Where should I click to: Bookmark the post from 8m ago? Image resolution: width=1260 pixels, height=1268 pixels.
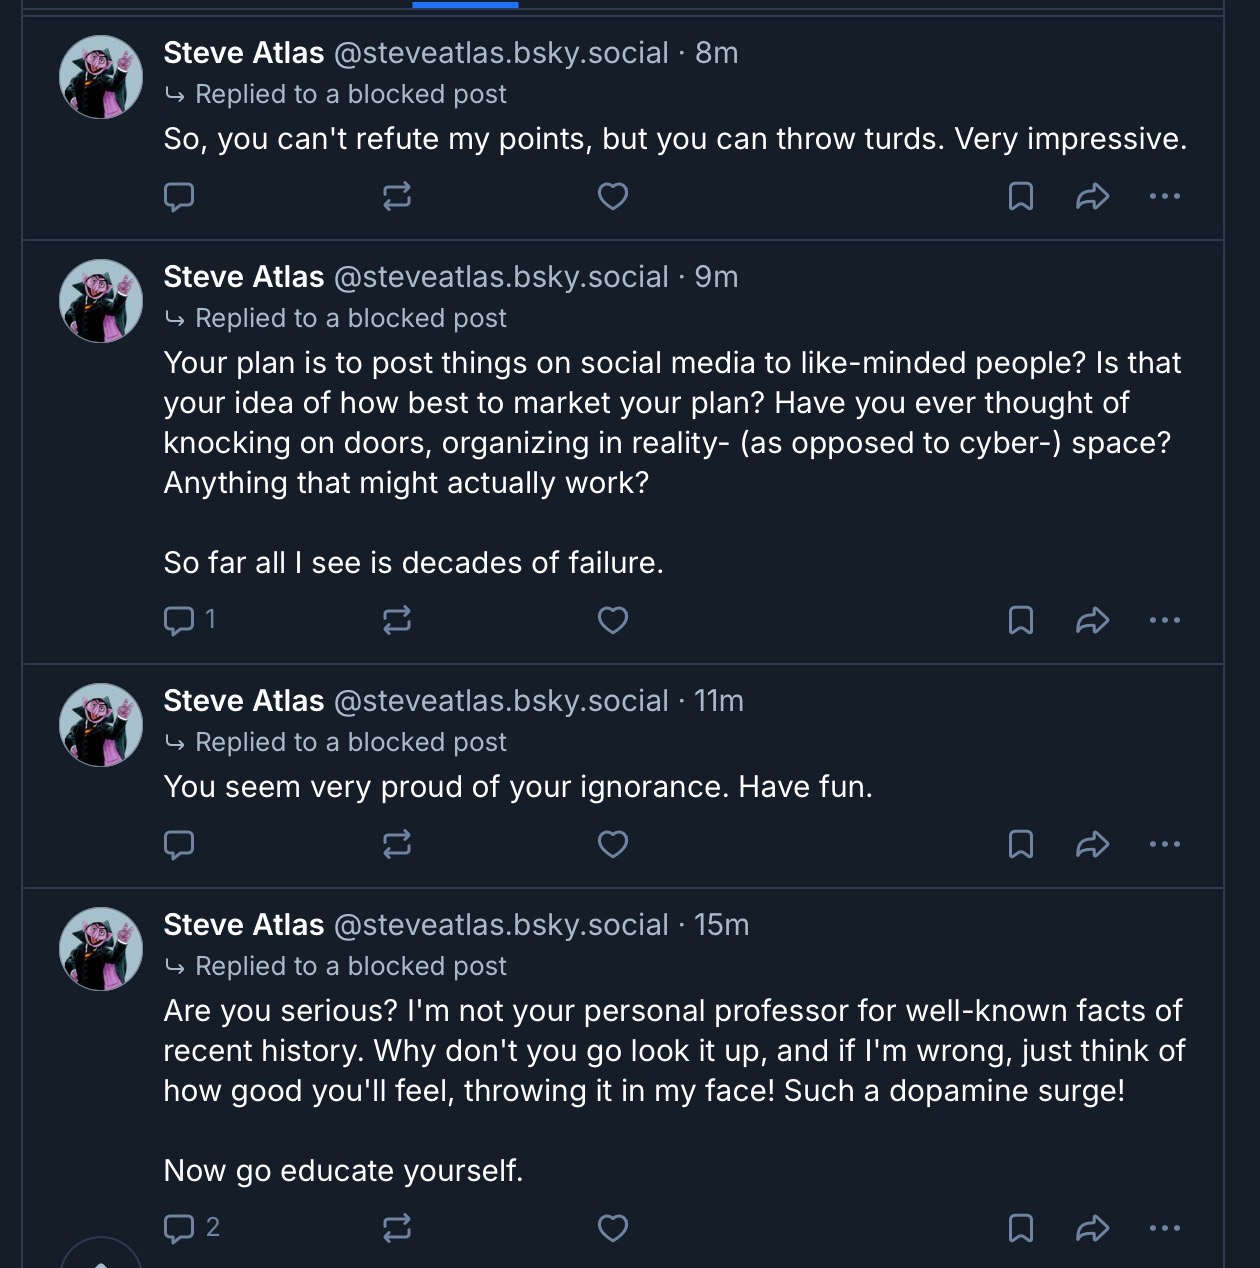tap(1020, 196)
